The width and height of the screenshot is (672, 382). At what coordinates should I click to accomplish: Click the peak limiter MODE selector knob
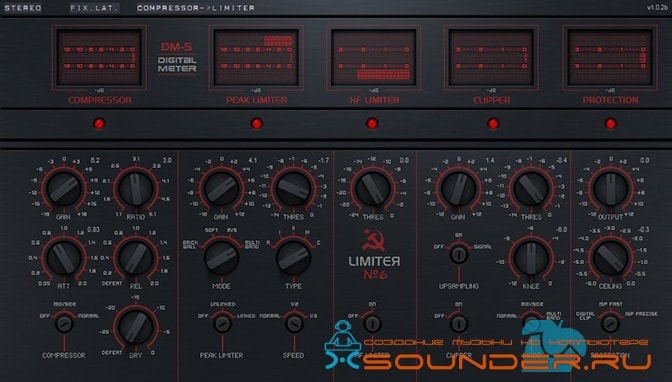[221, 257]
